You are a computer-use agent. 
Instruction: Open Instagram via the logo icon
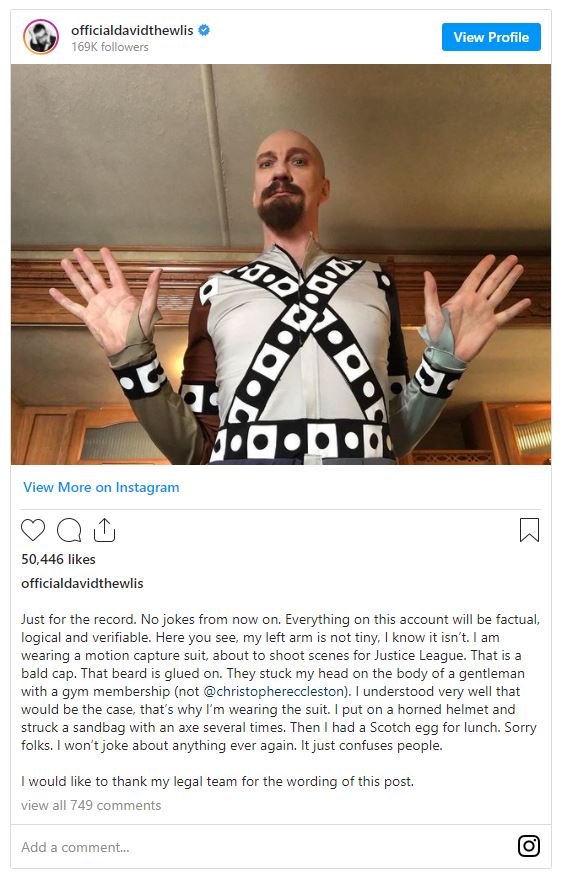529,846
